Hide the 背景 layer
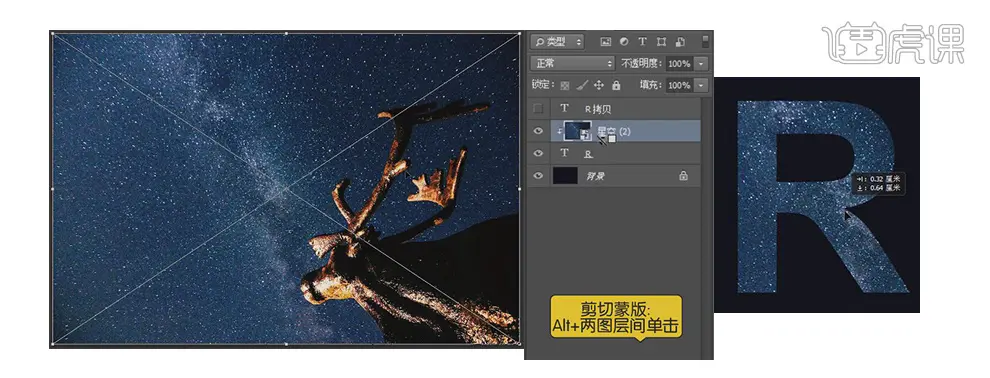990x378 pixels. tap(538, 176)
